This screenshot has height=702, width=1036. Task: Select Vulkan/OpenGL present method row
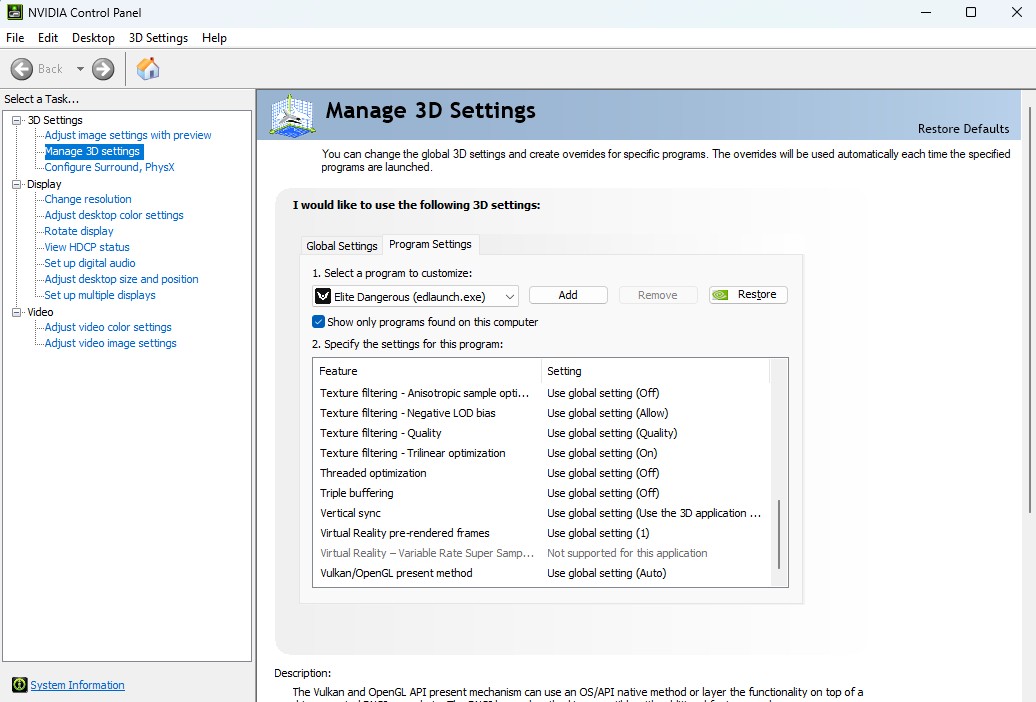[541, 573]
